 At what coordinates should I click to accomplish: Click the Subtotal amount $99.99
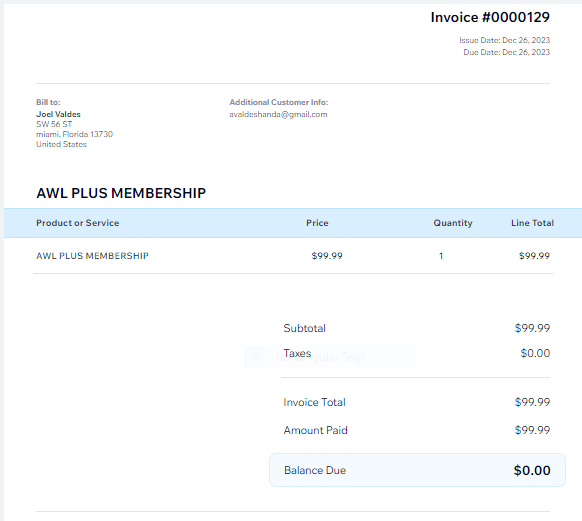coord(532,328)
